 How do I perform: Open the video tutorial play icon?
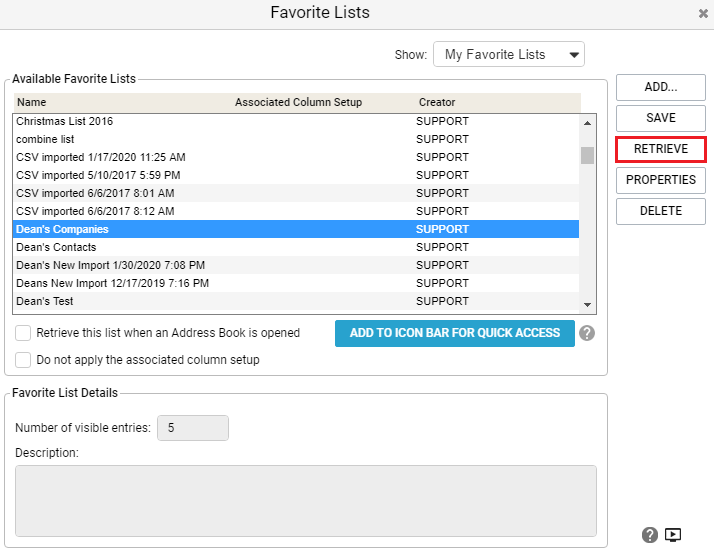(673, 535)
